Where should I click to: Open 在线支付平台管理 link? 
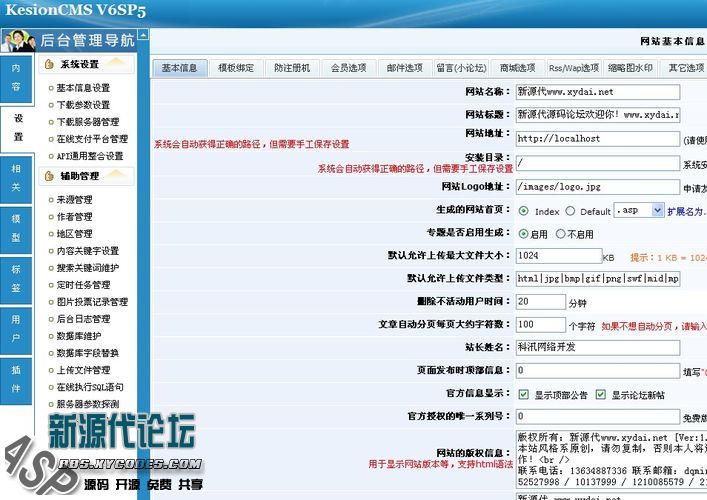click(x=92, y=139)
